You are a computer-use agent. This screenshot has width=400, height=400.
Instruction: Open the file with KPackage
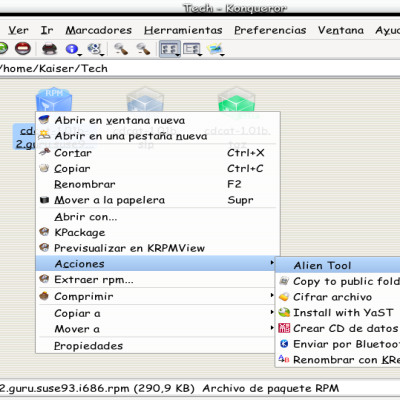click(158, 232)
